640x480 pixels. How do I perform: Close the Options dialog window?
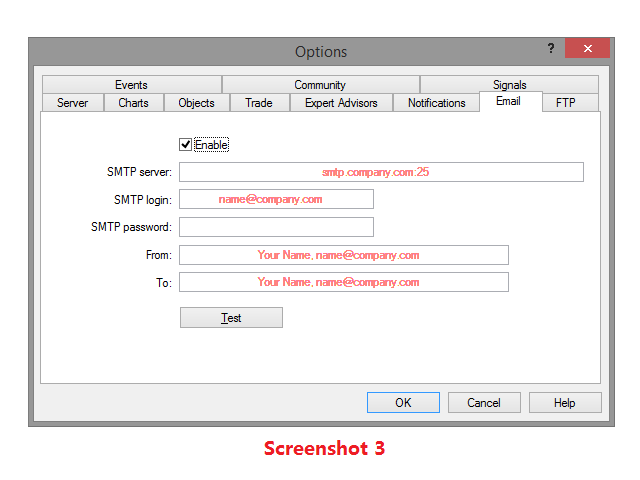click(x=587, y=49)
